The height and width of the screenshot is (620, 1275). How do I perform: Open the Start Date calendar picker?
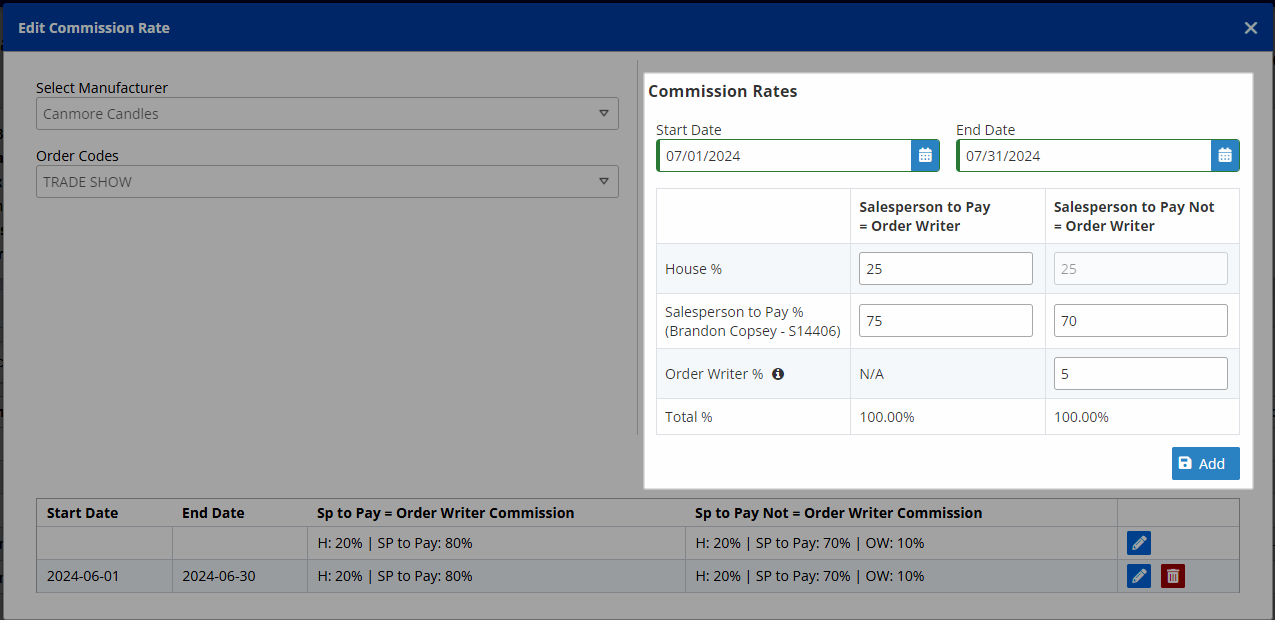[x=925, y=155]
